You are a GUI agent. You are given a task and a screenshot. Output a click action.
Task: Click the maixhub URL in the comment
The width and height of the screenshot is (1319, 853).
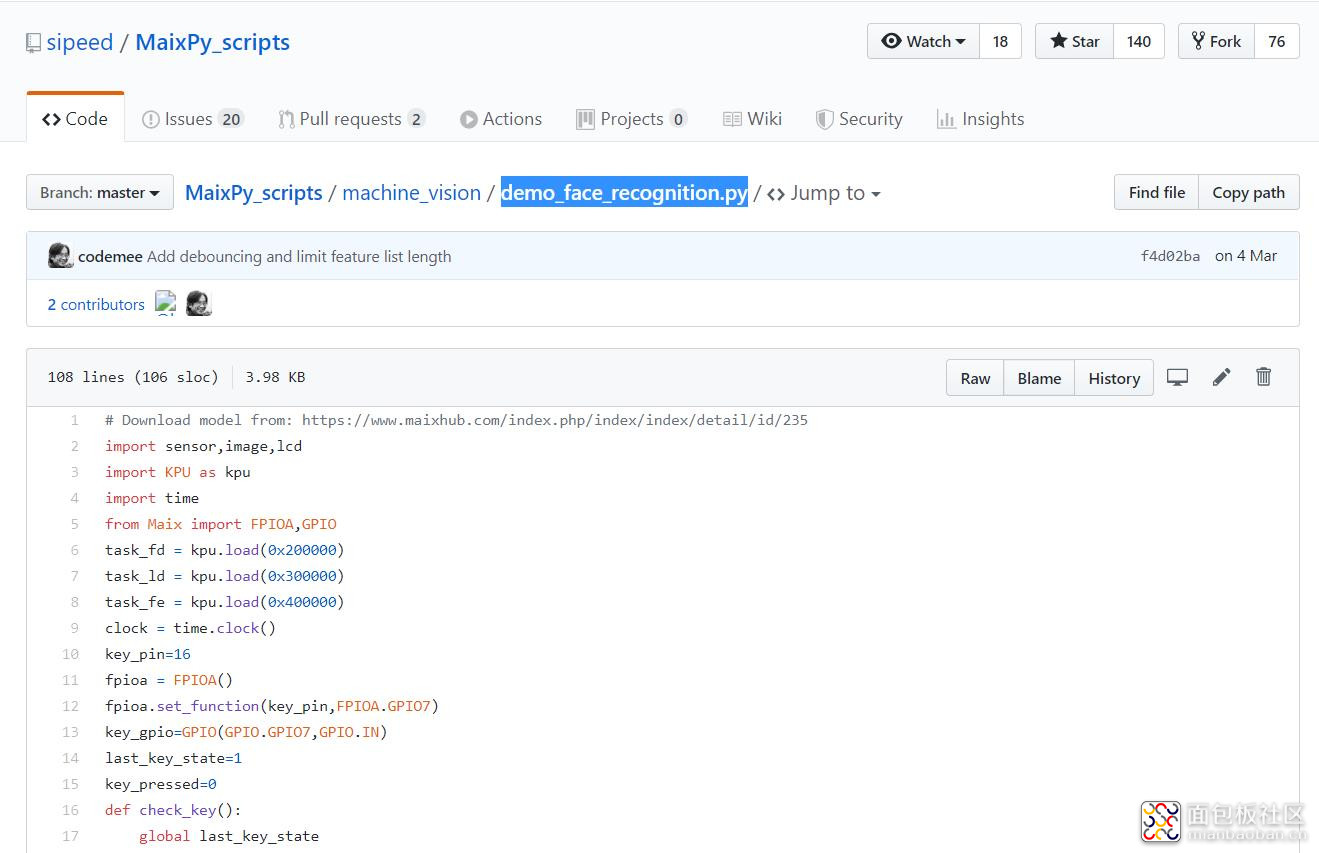pos(554,420)
